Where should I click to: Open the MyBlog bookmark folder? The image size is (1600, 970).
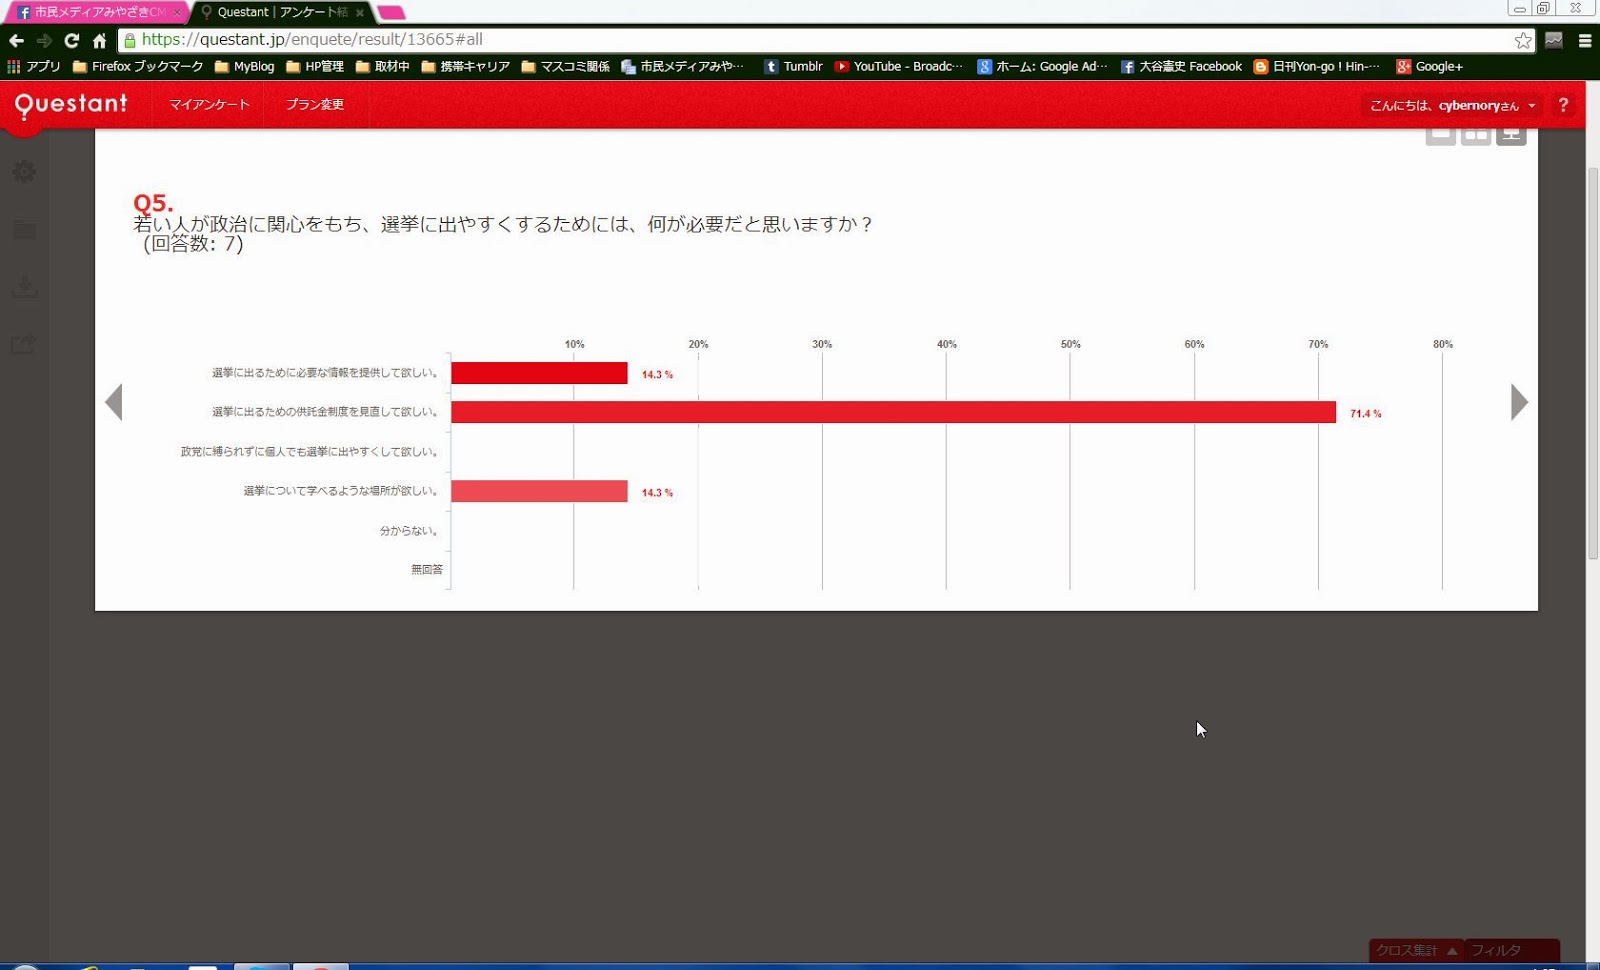point(245,67)
